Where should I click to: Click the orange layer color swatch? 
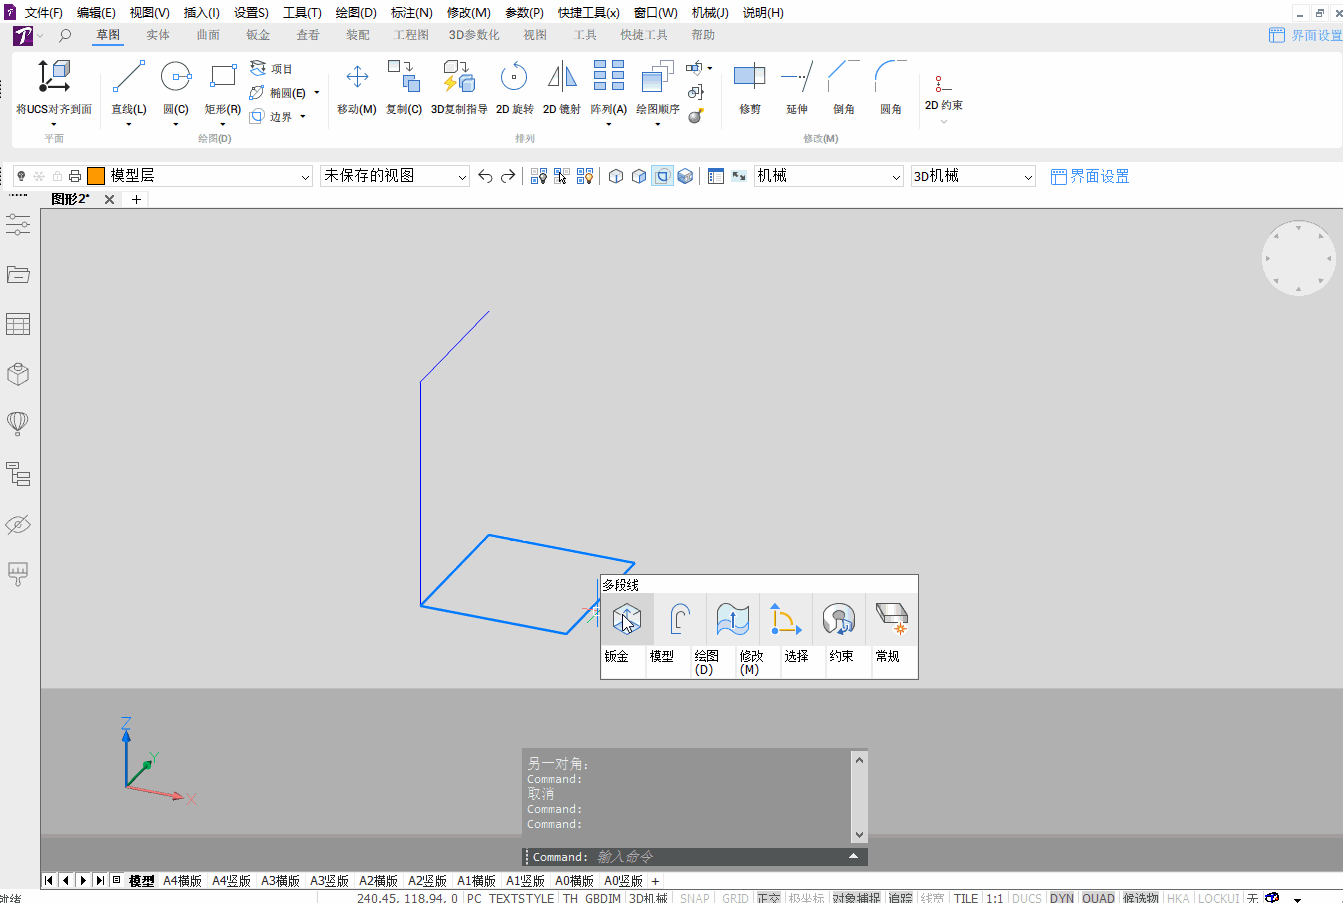[x=96, y=176]
